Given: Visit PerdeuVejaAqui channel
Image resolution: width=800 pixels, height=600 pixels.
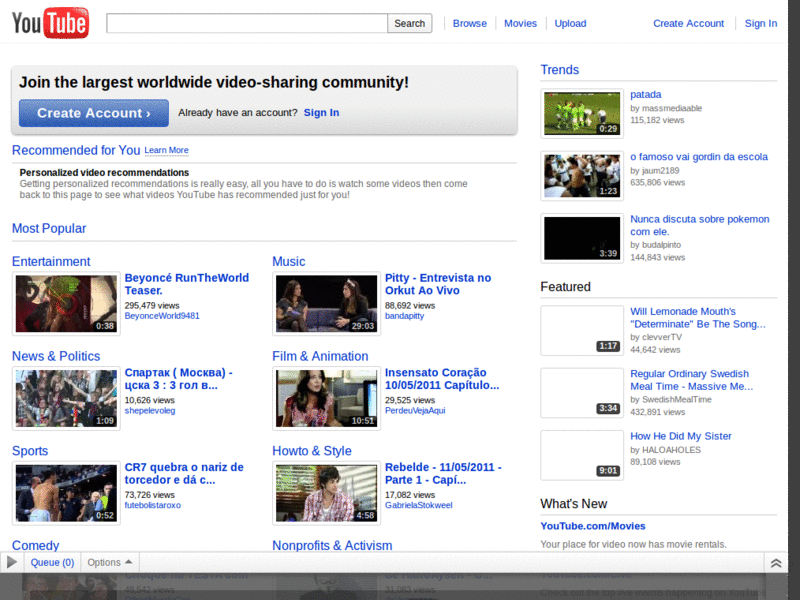Looking at the screenshot, I should (415, 410).
